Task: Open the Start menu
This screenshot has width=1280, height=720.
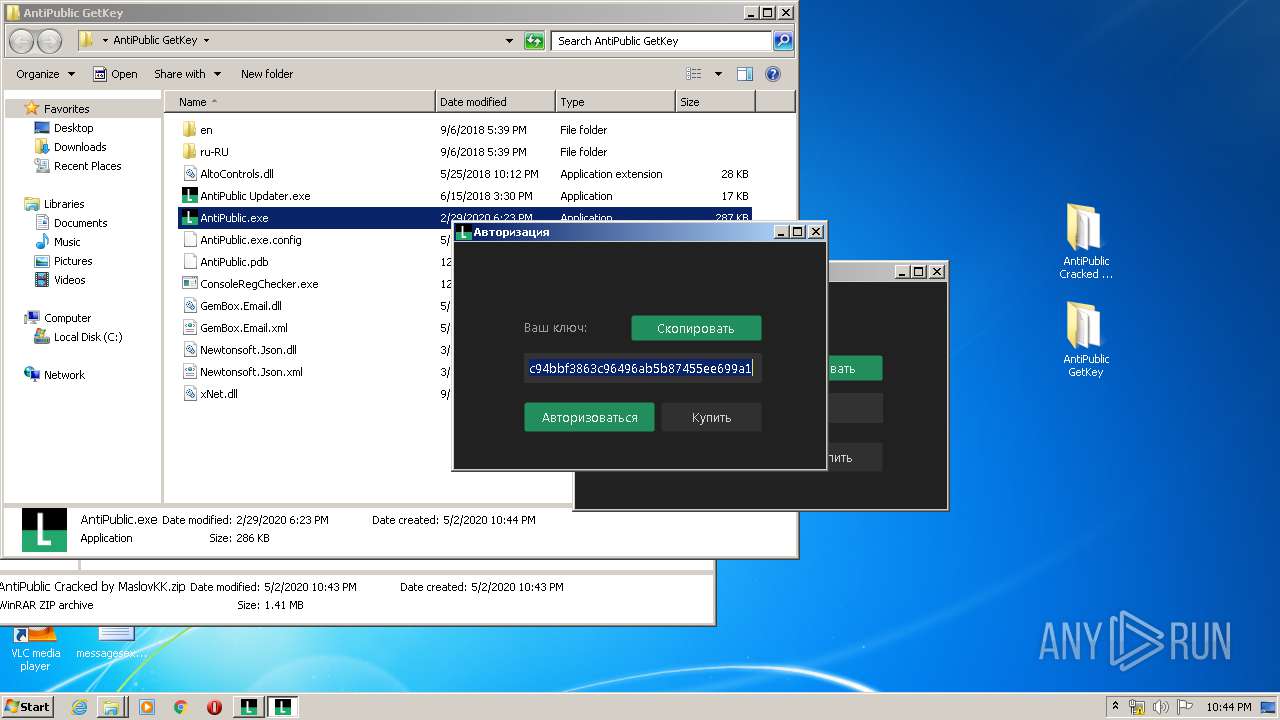Action: [28, 707]
